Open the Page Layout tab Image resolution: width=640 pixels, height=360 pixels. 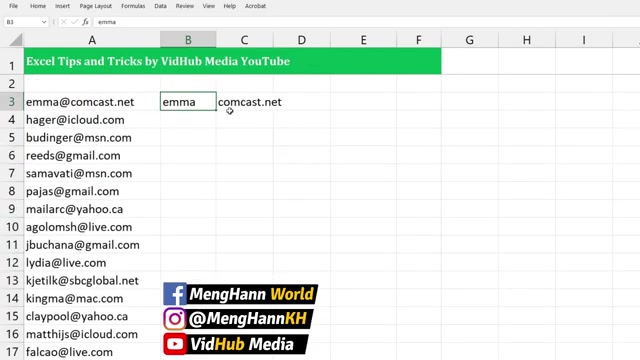point(96,6)
